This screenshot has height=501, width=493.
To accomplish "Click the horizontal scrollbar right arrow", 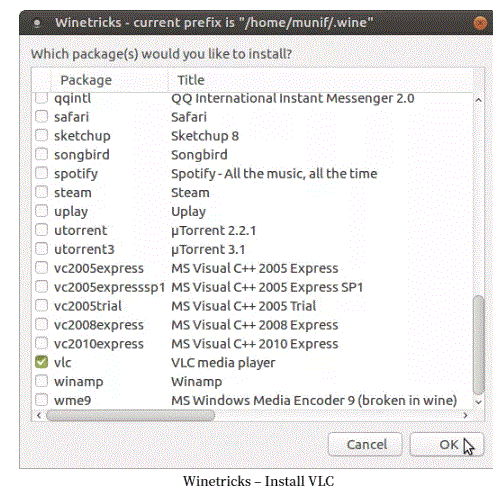I will pyautogui.click(x=466, y=415).
